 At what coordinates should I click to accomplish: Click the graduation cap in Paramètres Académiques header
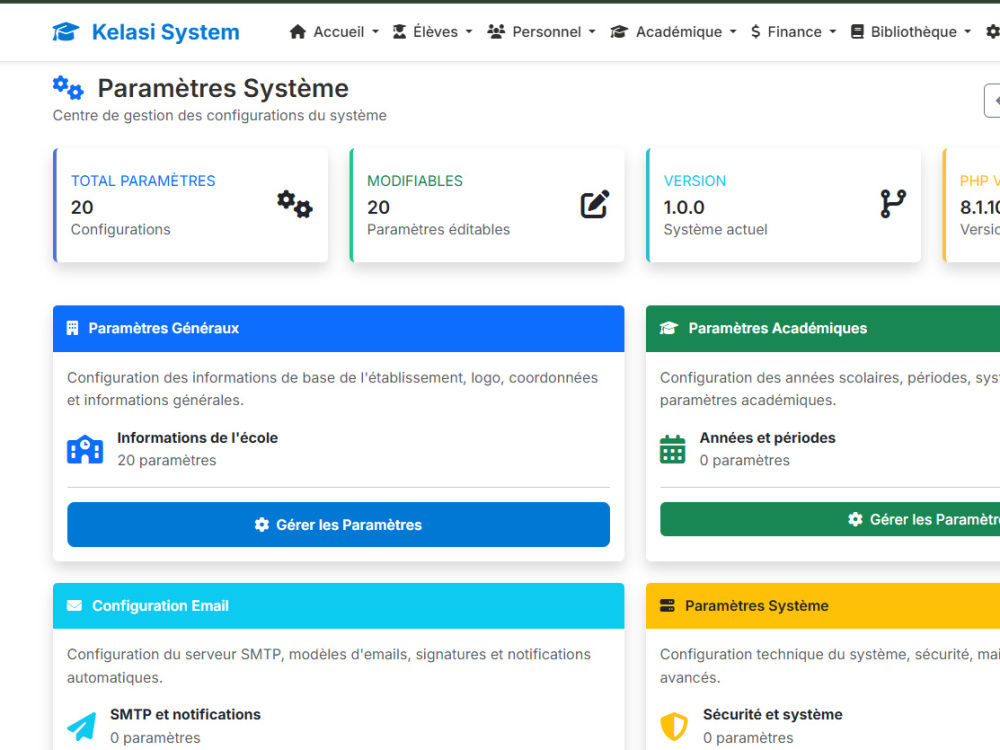[x=668, y=328]
